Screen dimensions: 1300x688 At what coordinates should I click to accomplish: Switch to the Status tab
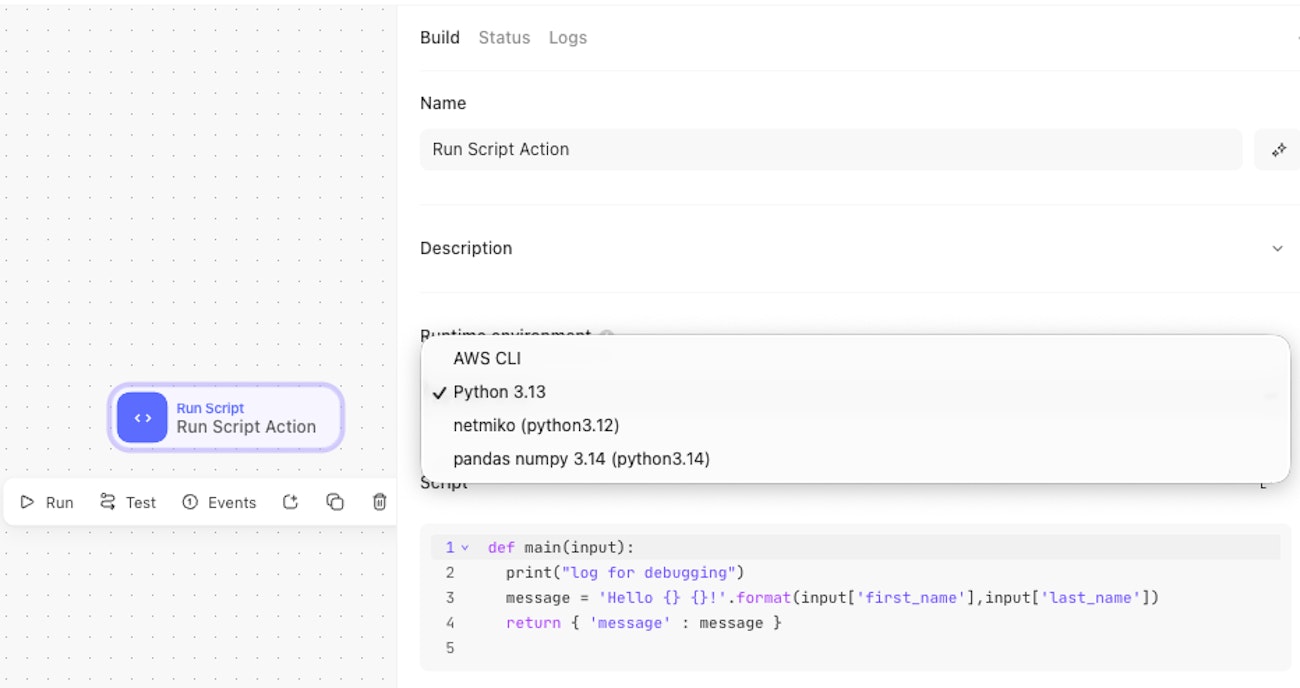pyautogui.click(x=504, y=38)
